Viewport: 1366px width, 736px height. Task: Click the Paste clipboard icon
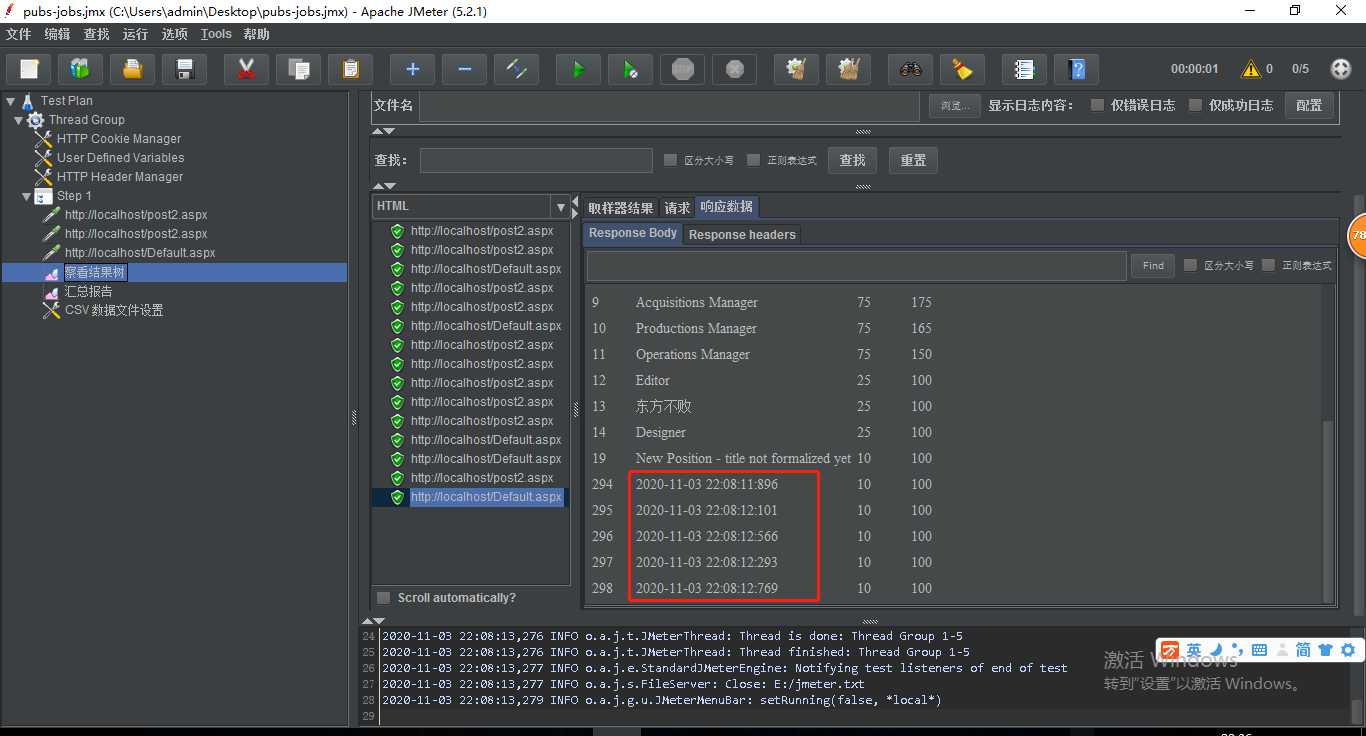pos(351,69)
